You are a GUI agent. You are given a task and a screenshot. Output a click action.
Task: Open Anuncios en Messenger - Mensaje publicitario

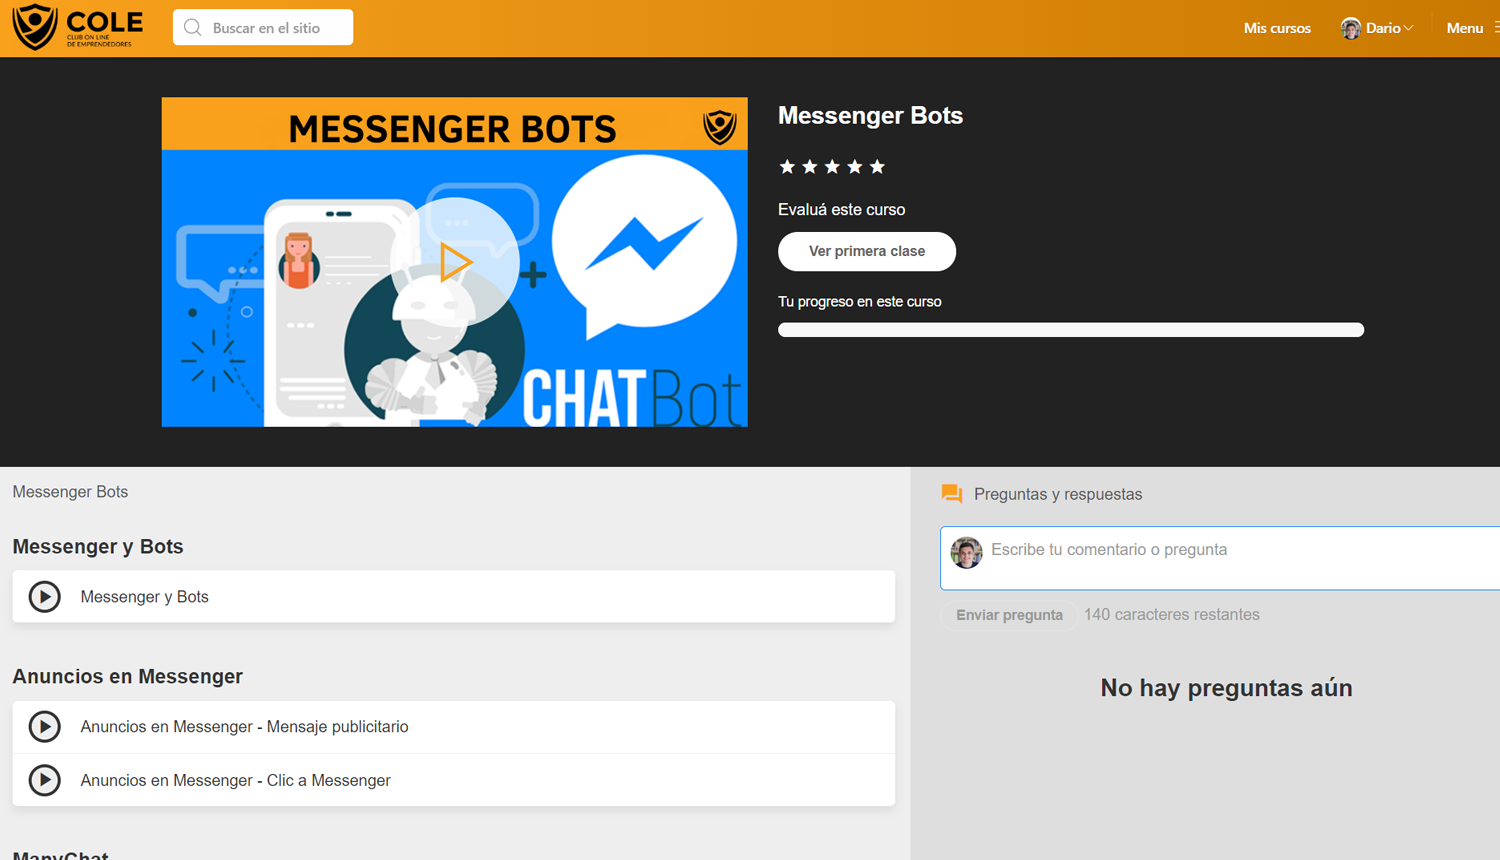pyautogui.click(x=454, y=727)
